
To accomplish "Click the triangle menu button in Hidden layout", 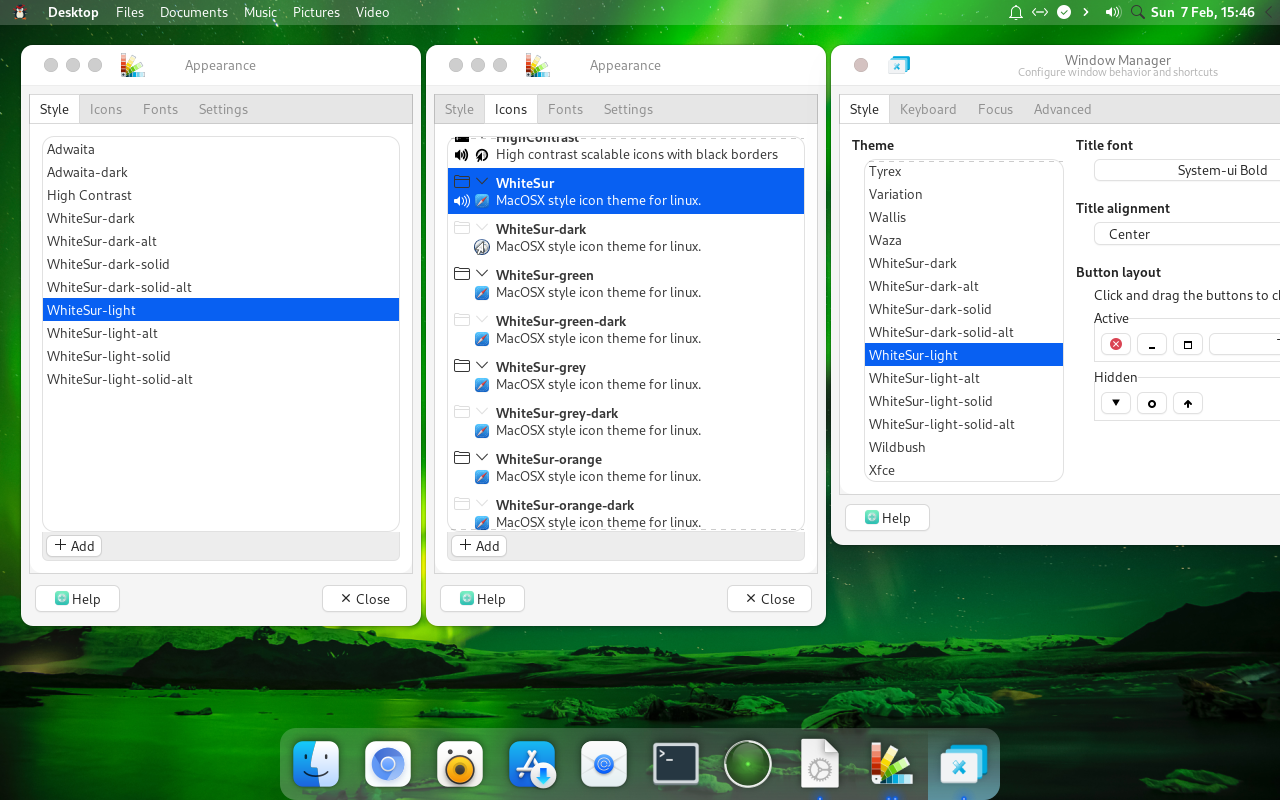I will pos(1116,403).
